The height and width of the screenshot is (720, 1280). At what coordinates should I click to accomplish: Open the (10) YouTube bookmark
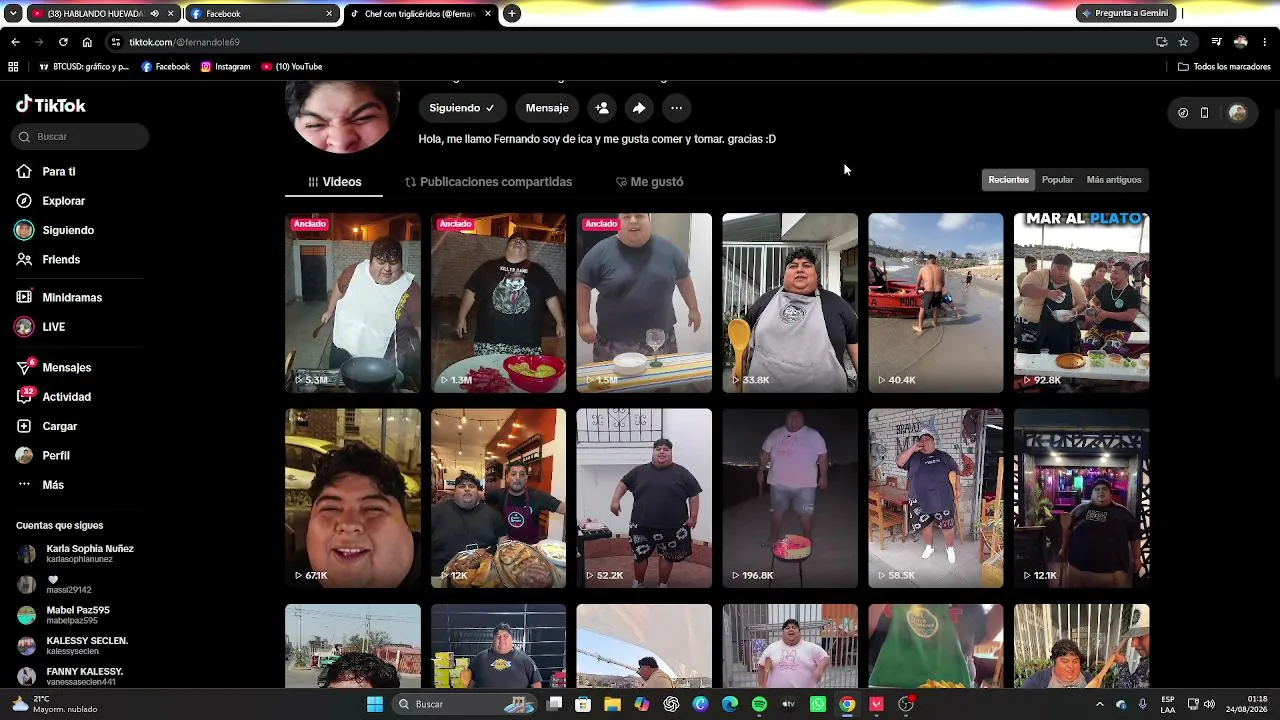(292, 67)
